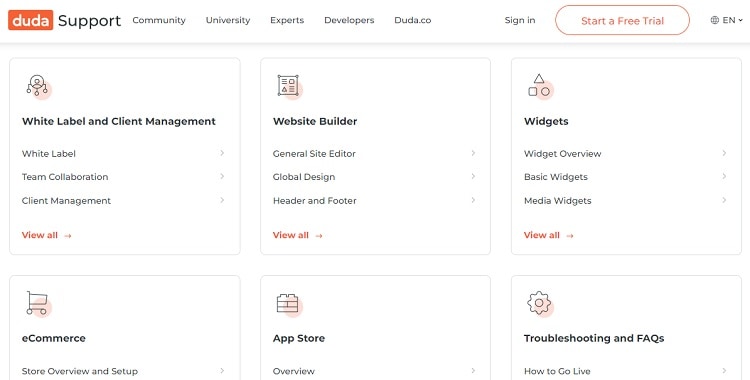
Task: Open the App Store Overview link
Action: (294, 371)
